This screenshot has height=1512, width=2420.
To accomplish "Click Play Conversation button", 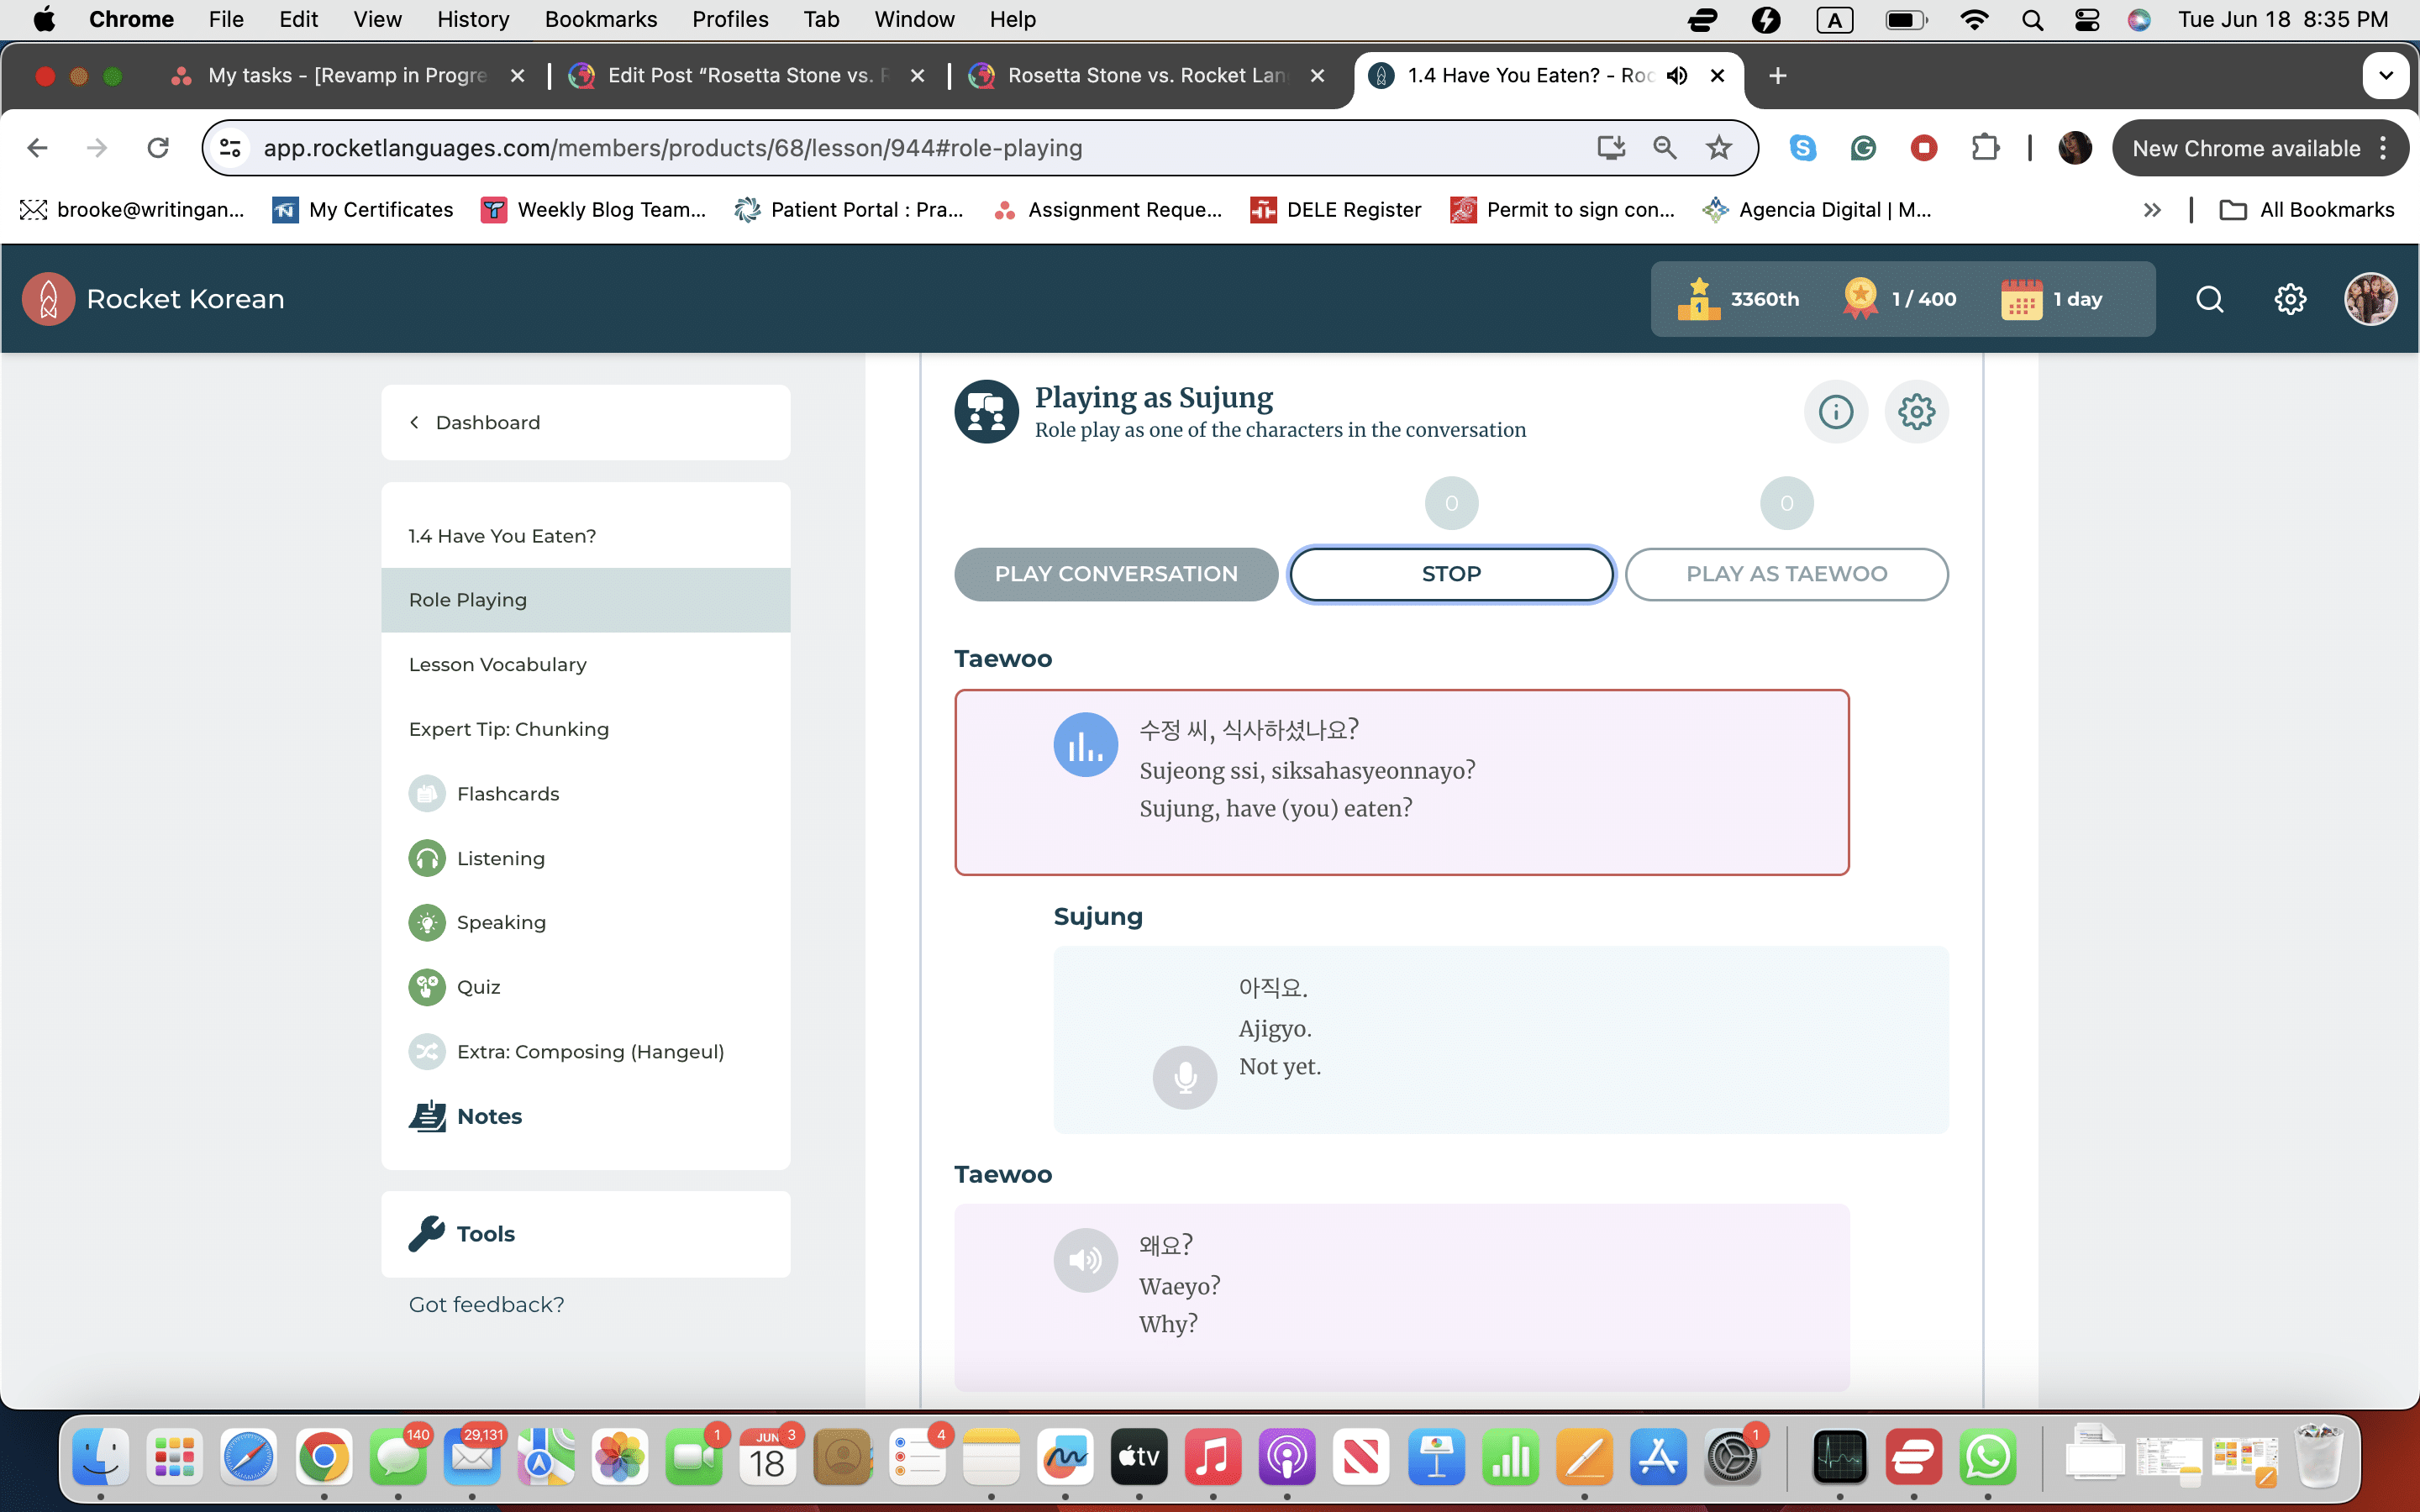I will (1115, 574).
